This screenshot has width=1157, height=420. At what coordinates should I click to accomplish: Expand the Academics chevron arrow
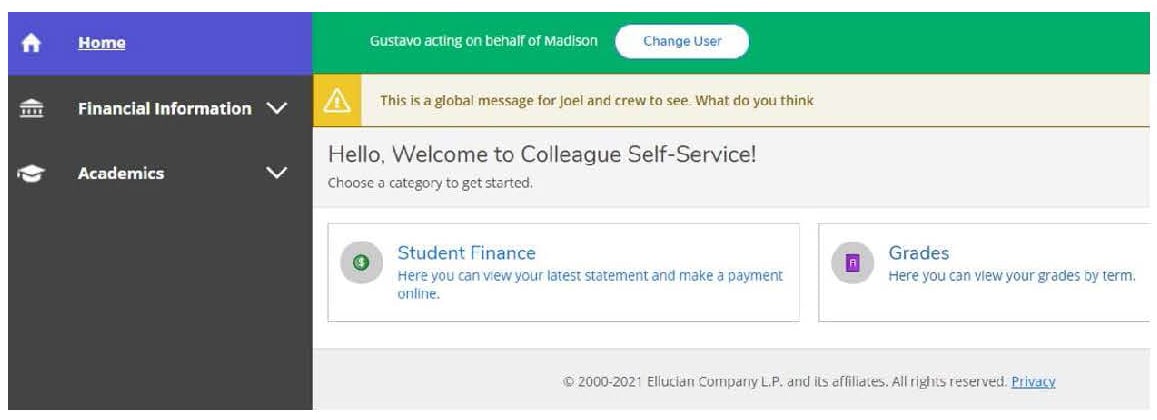point(276,173)
